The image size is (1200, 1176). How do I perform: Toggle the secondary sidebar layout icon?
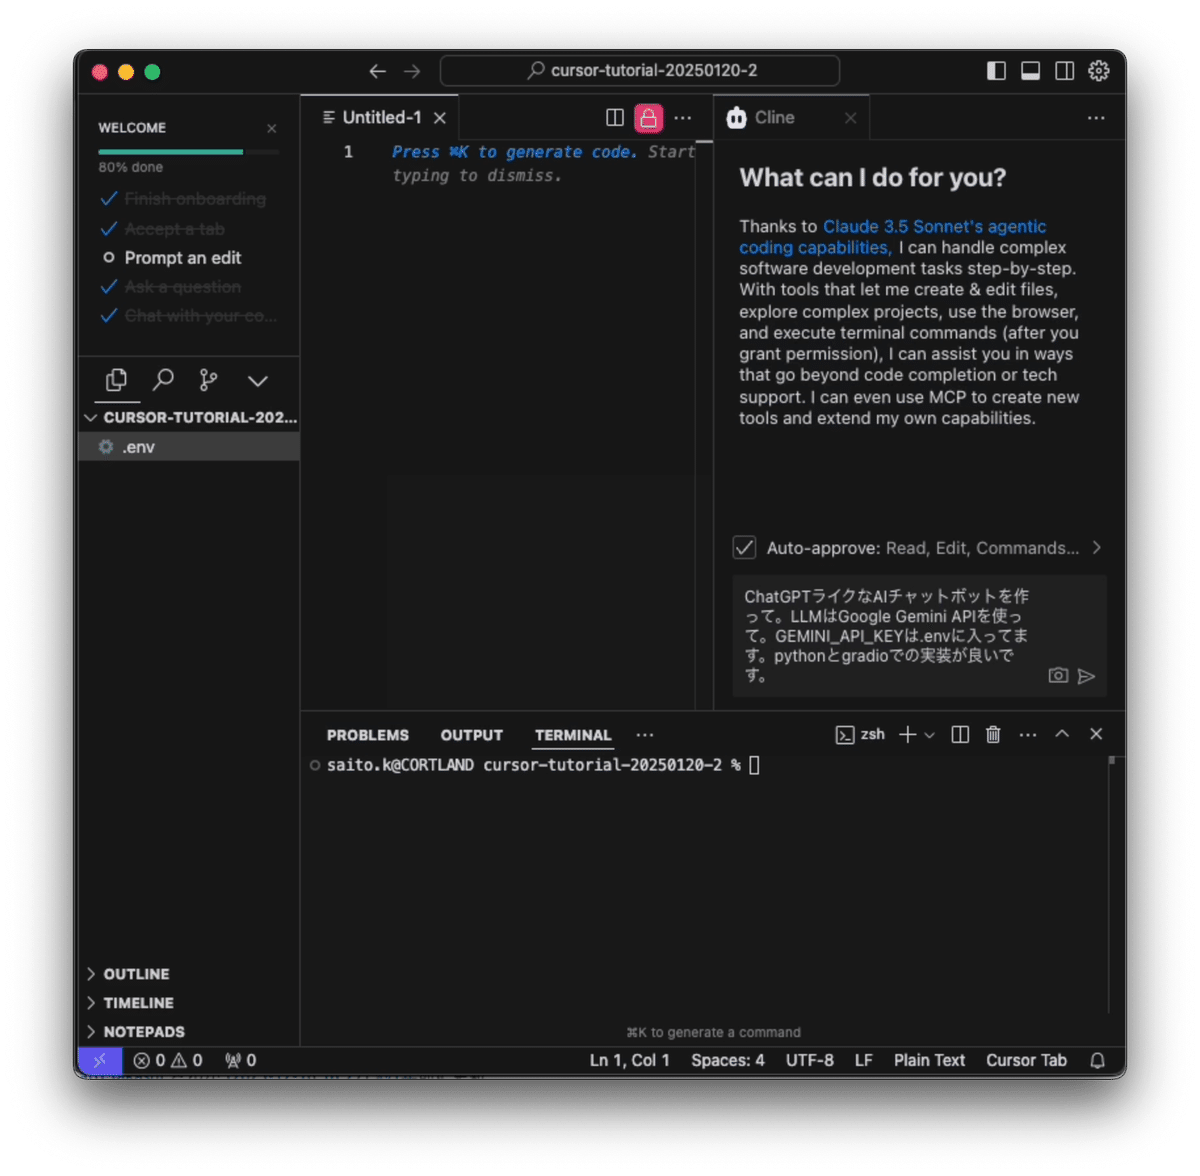point(1064,71)
